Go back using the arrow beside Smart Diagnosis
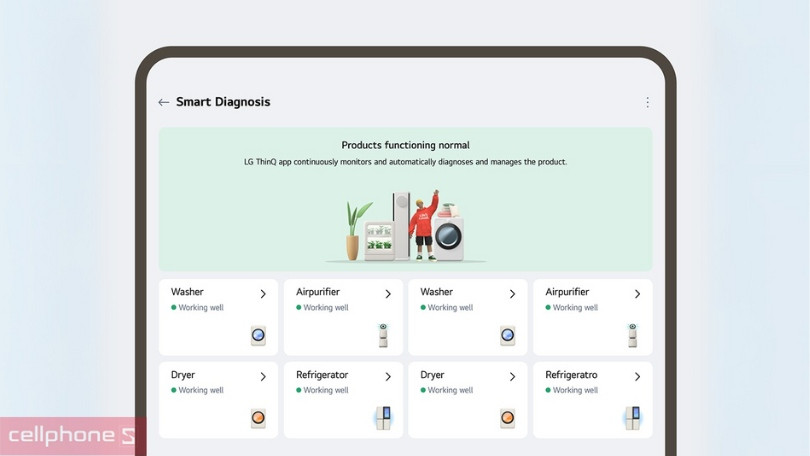The height and width of the screenshot is (456, 810). point(164,102)
